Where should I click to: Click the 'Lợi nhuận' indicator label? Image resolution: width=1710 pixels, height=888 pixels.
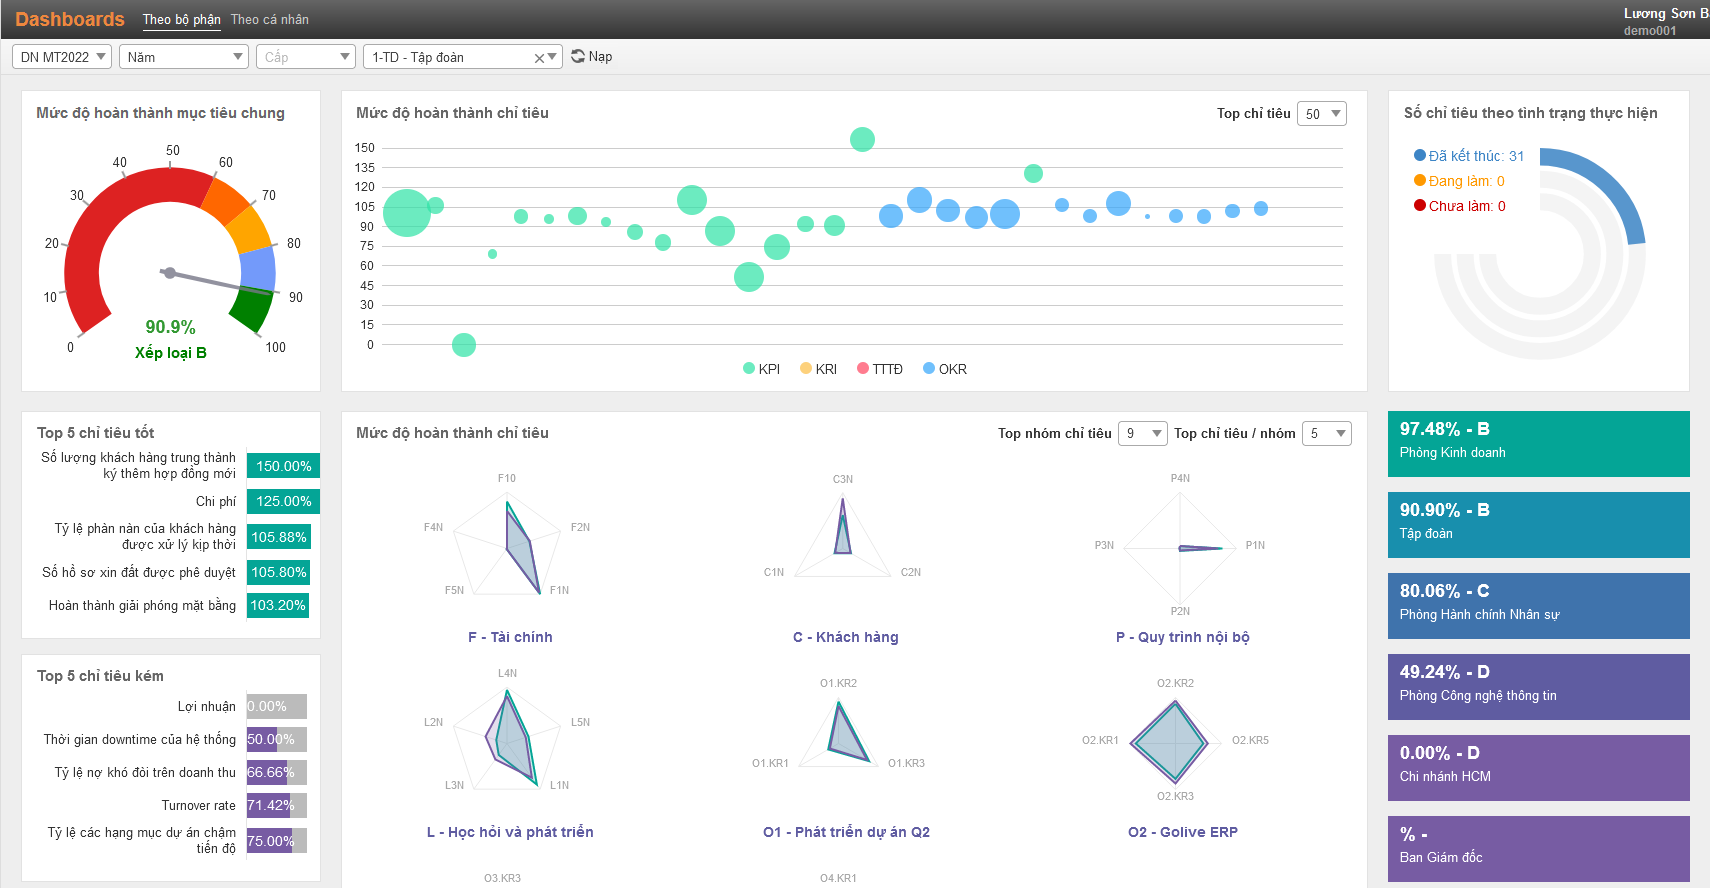point(206,706)
